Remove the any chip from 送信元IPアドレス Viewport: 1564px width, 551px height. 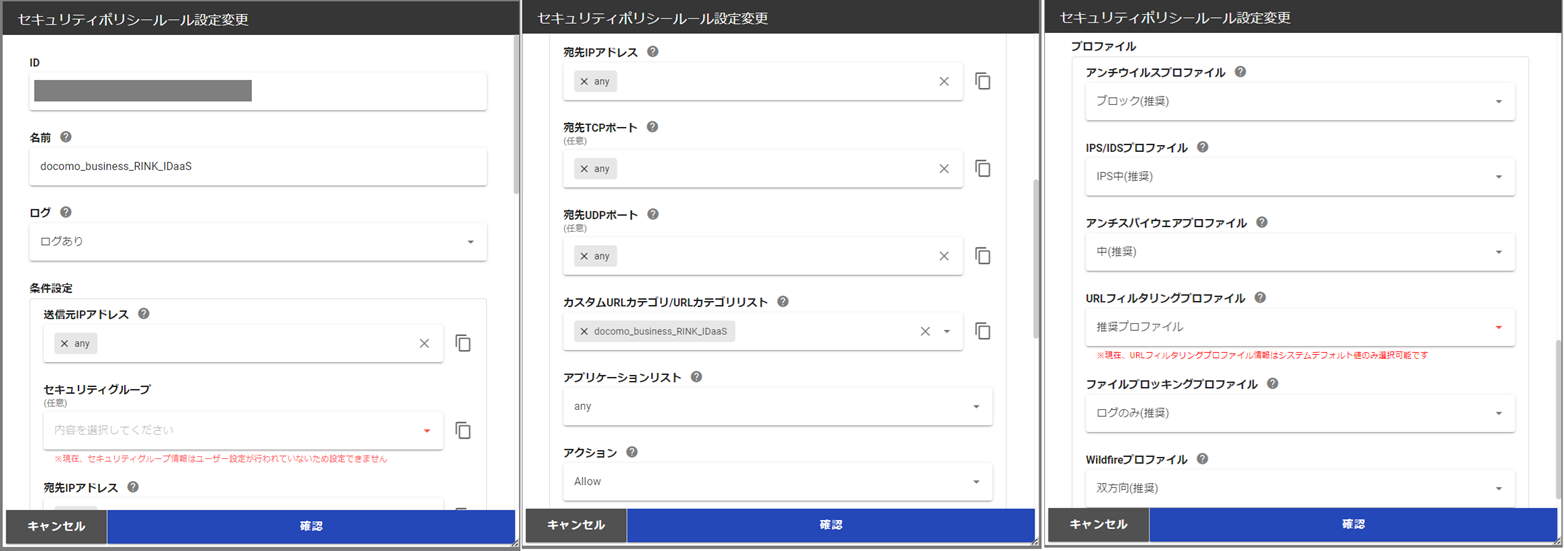[64, 343]
